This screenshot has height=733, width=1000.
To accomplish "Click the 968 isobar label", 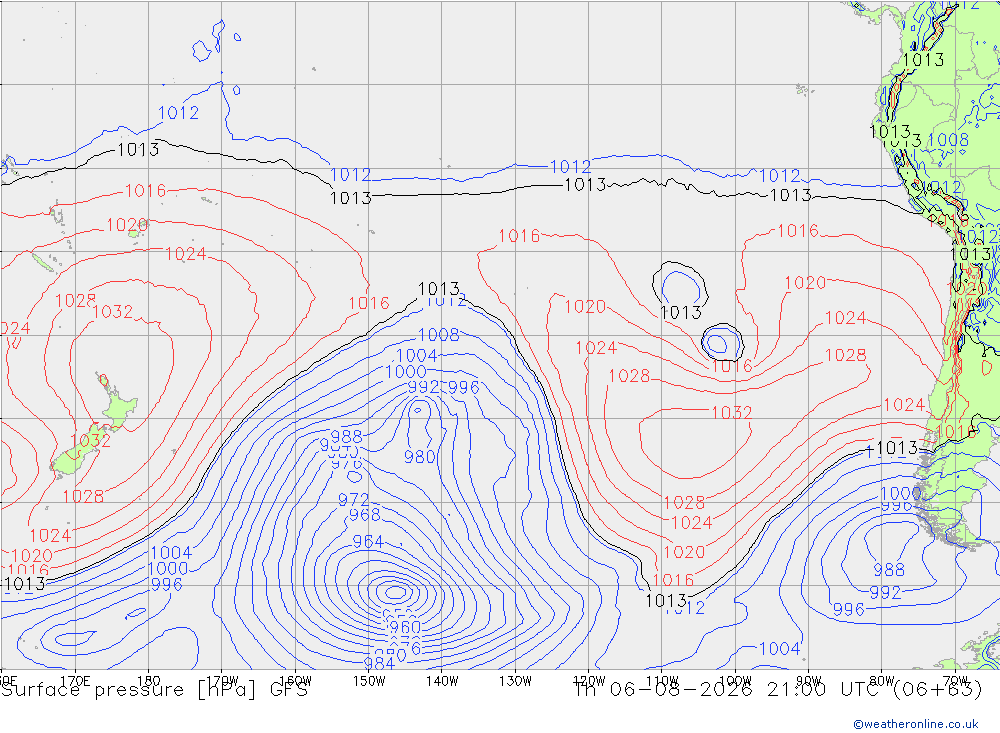I will pyautogui.click(x=365, y=514).
